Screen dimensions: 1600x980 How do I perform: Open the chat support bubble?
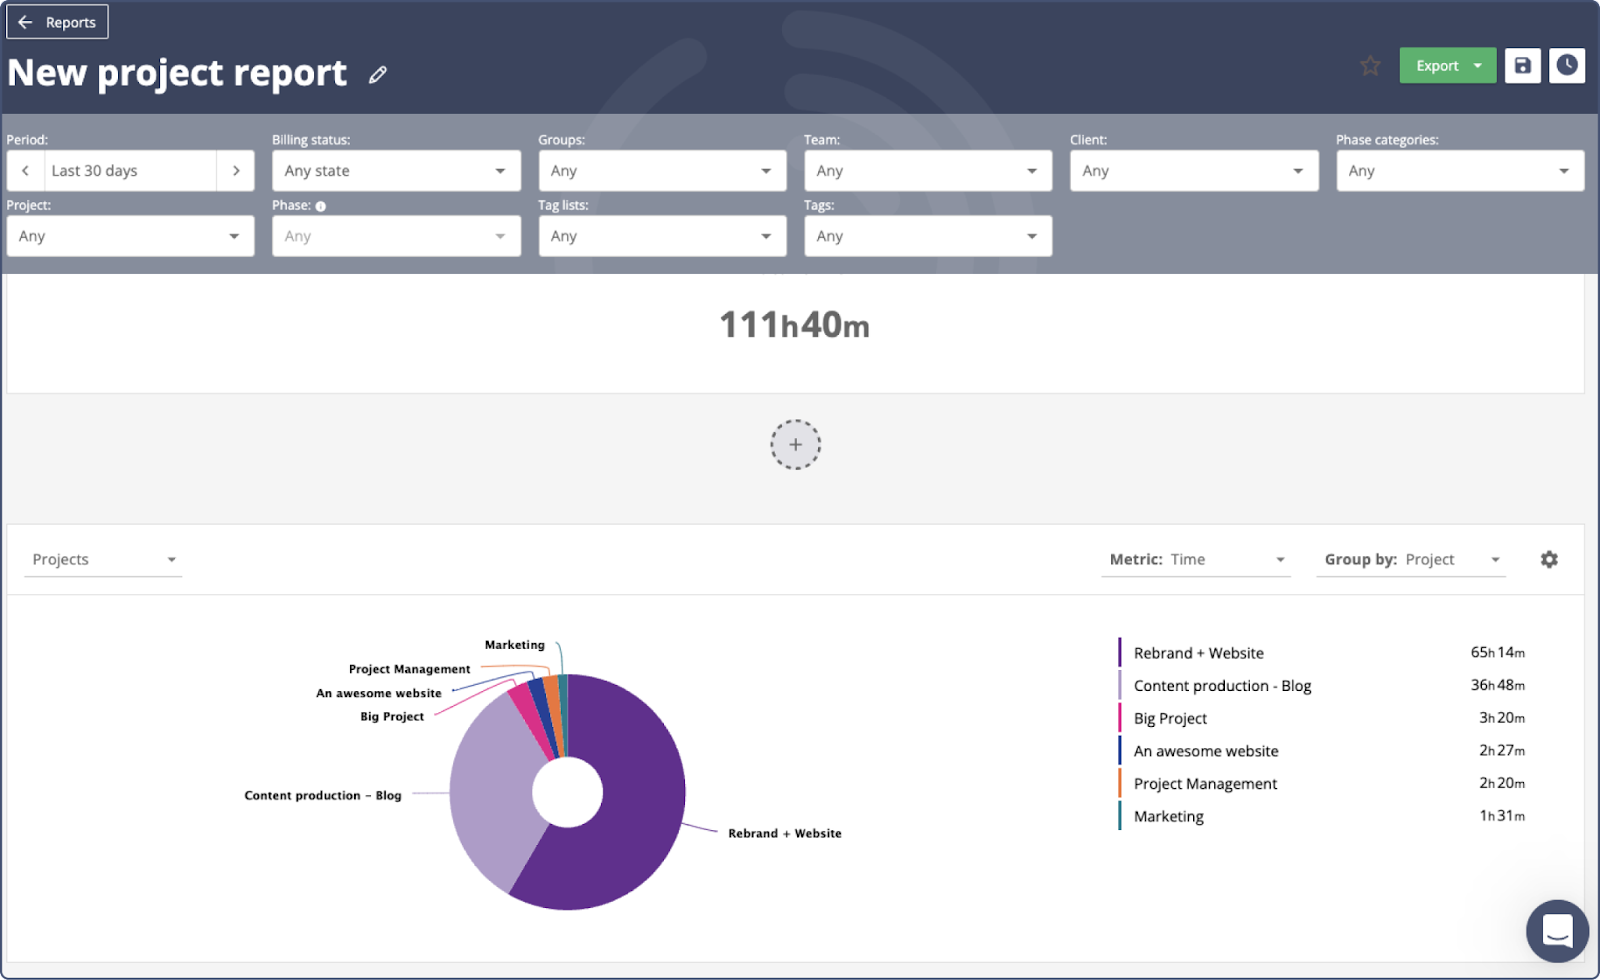[x=1557, y=931]
